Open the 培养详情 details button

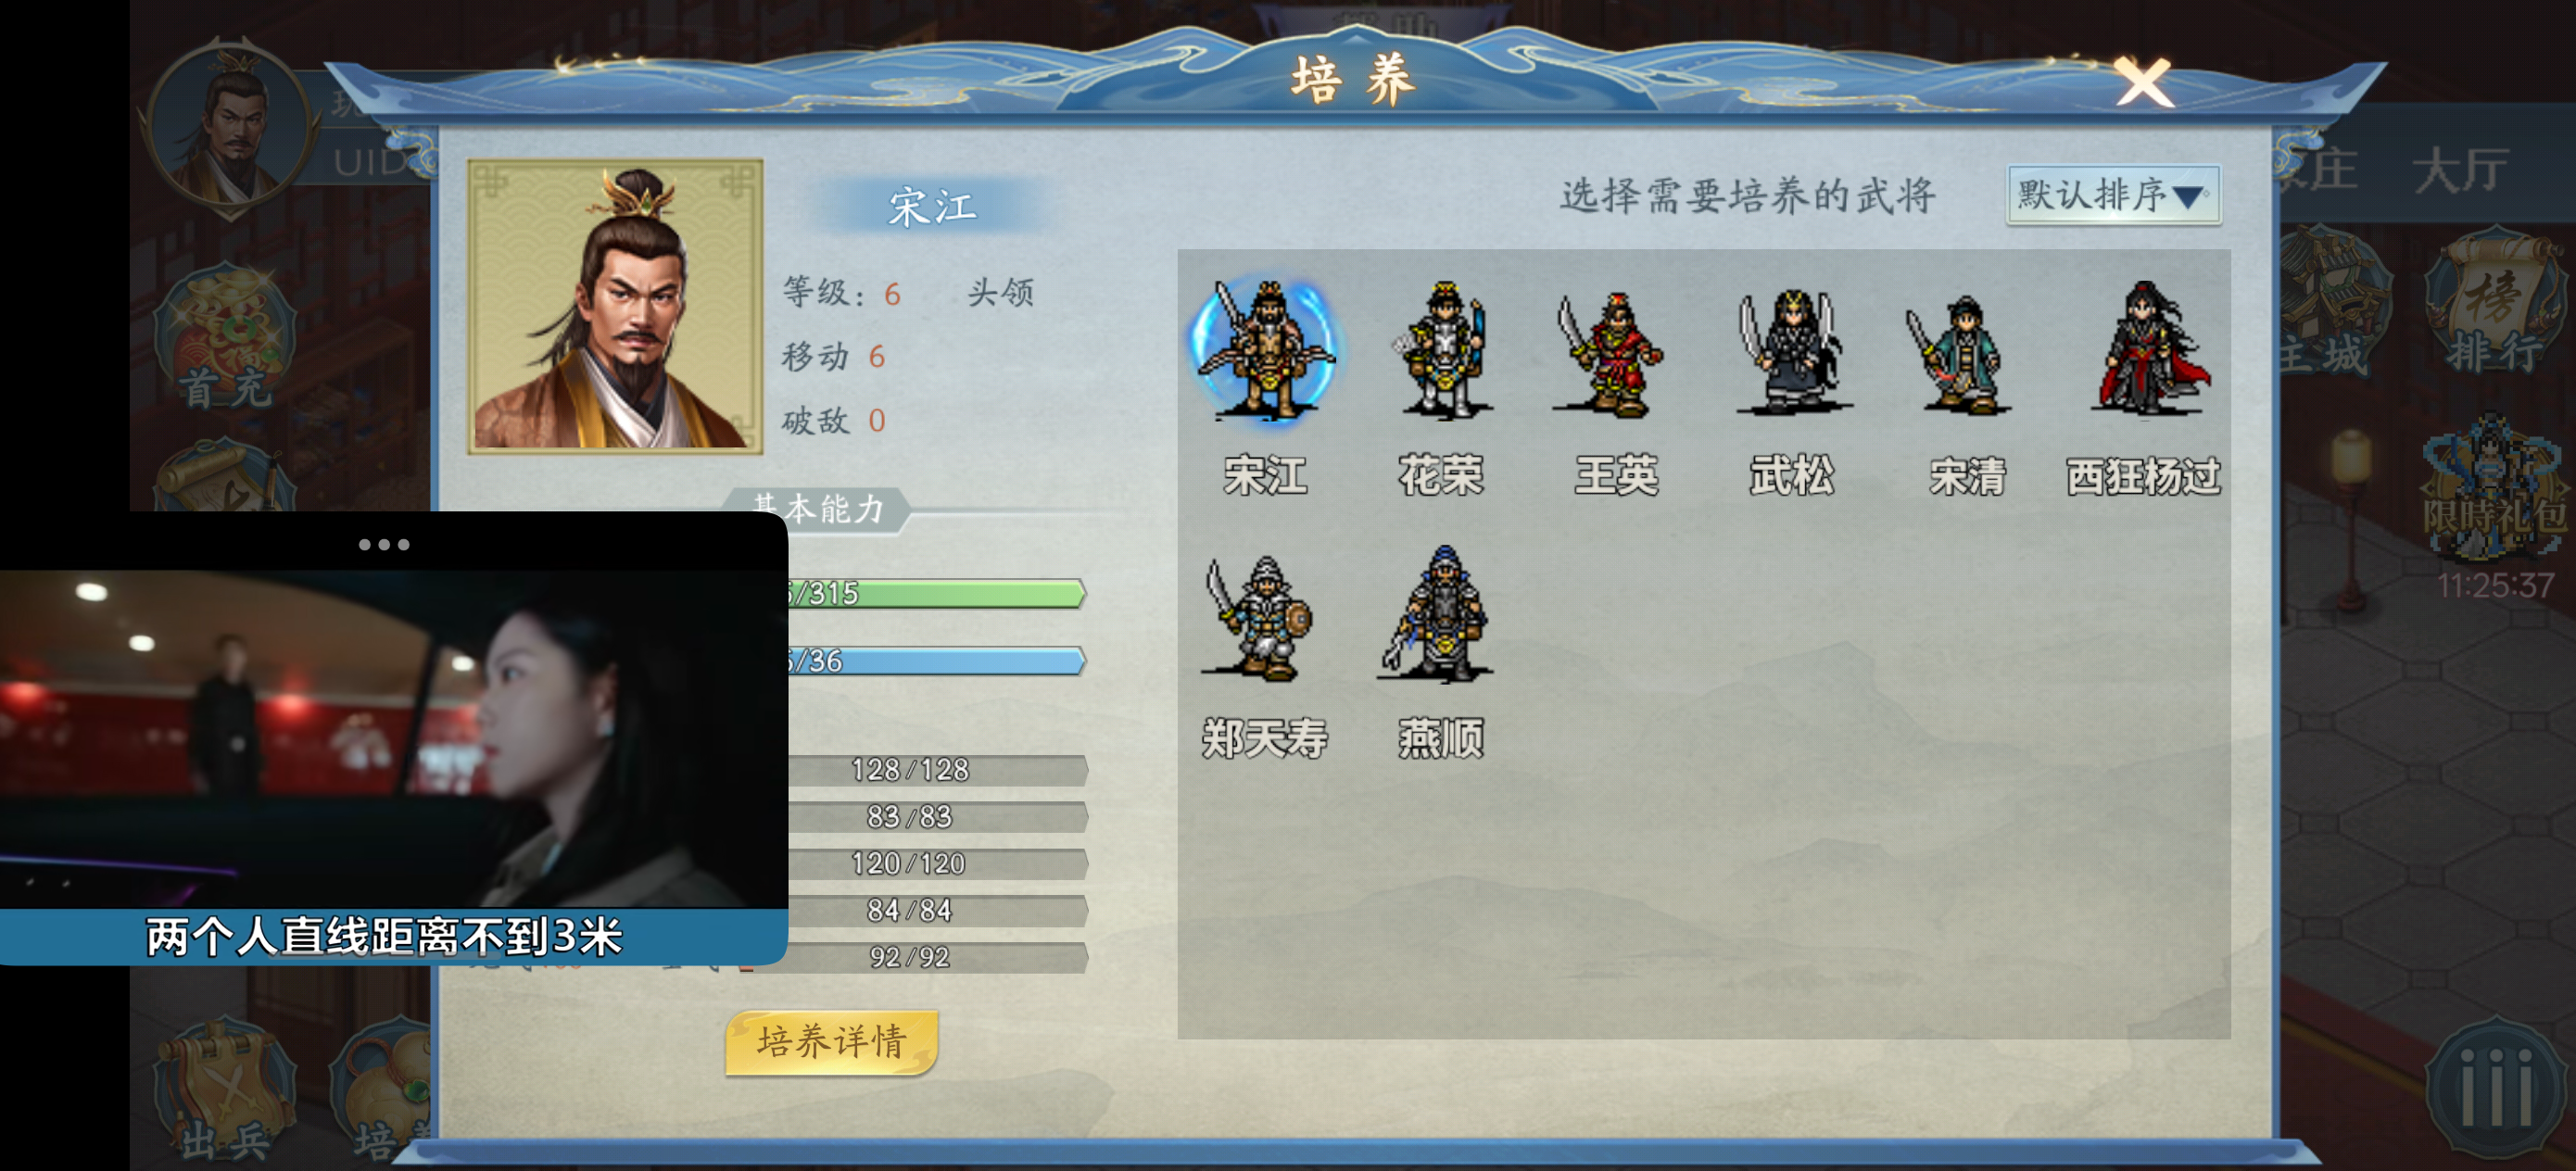coord(832,1042)
